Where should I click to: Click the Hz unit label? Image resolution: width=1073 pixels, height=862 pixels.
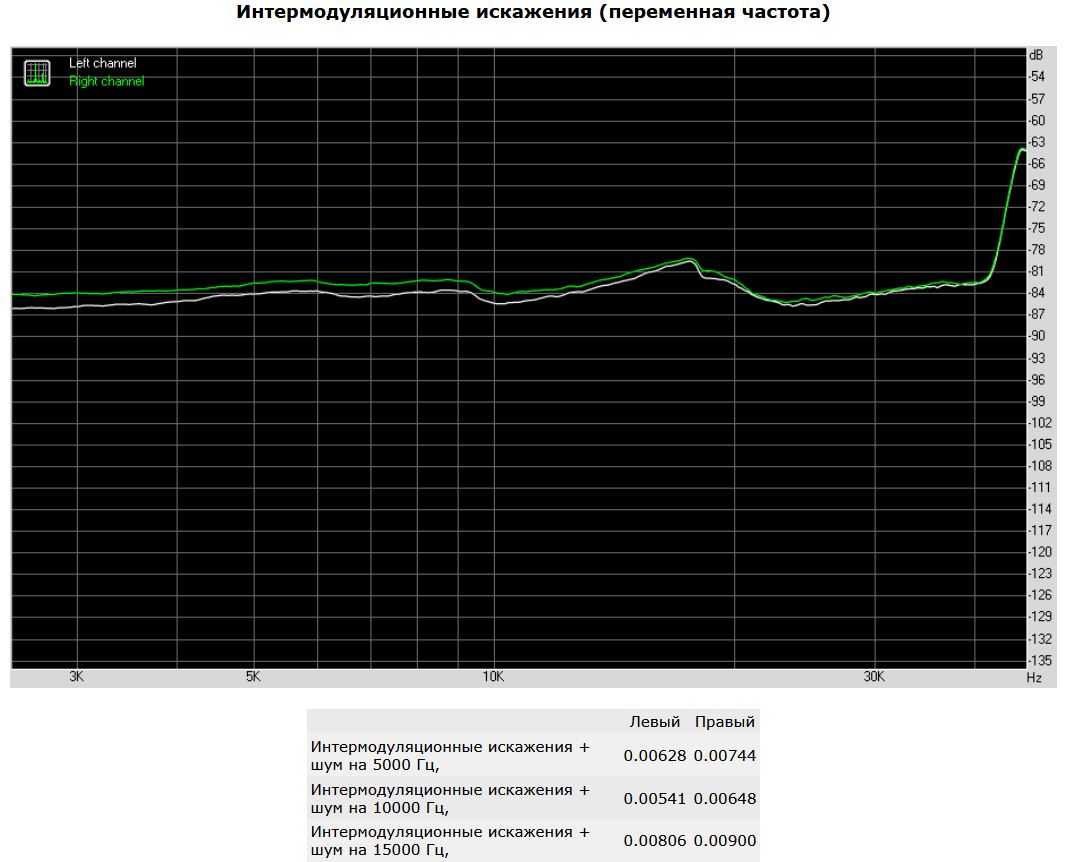[1033, 678]
